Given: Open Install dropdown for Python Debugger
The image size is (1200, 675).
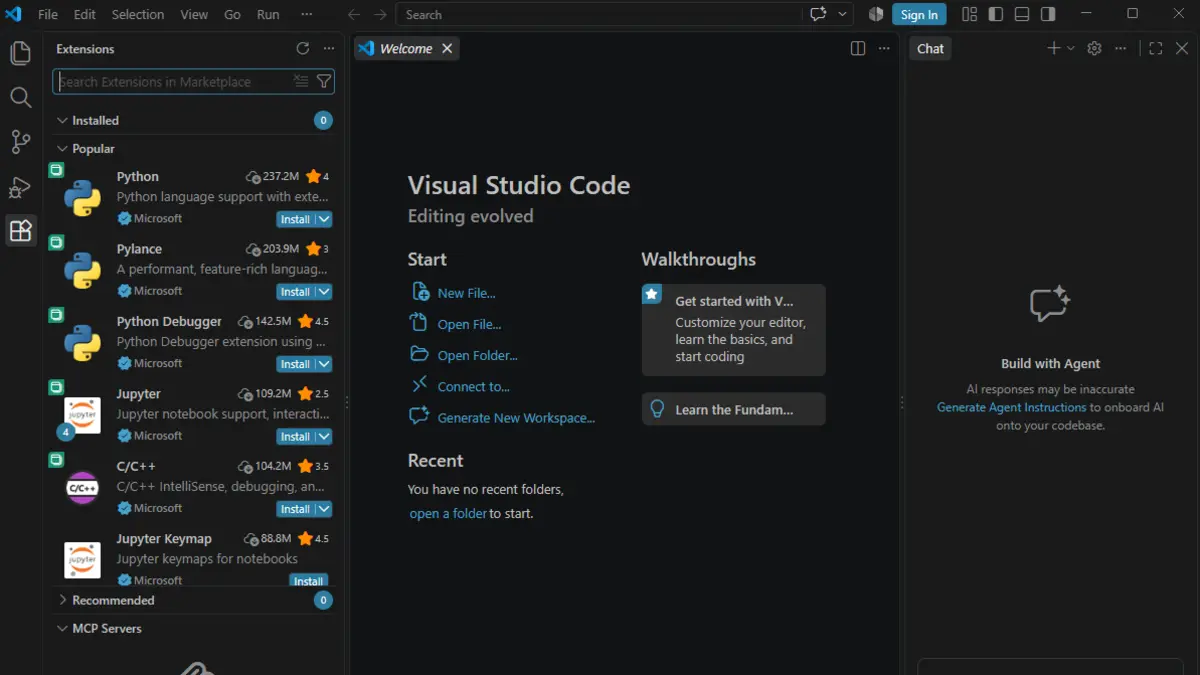Looking at the screenshot, I should tap(324, 364).
